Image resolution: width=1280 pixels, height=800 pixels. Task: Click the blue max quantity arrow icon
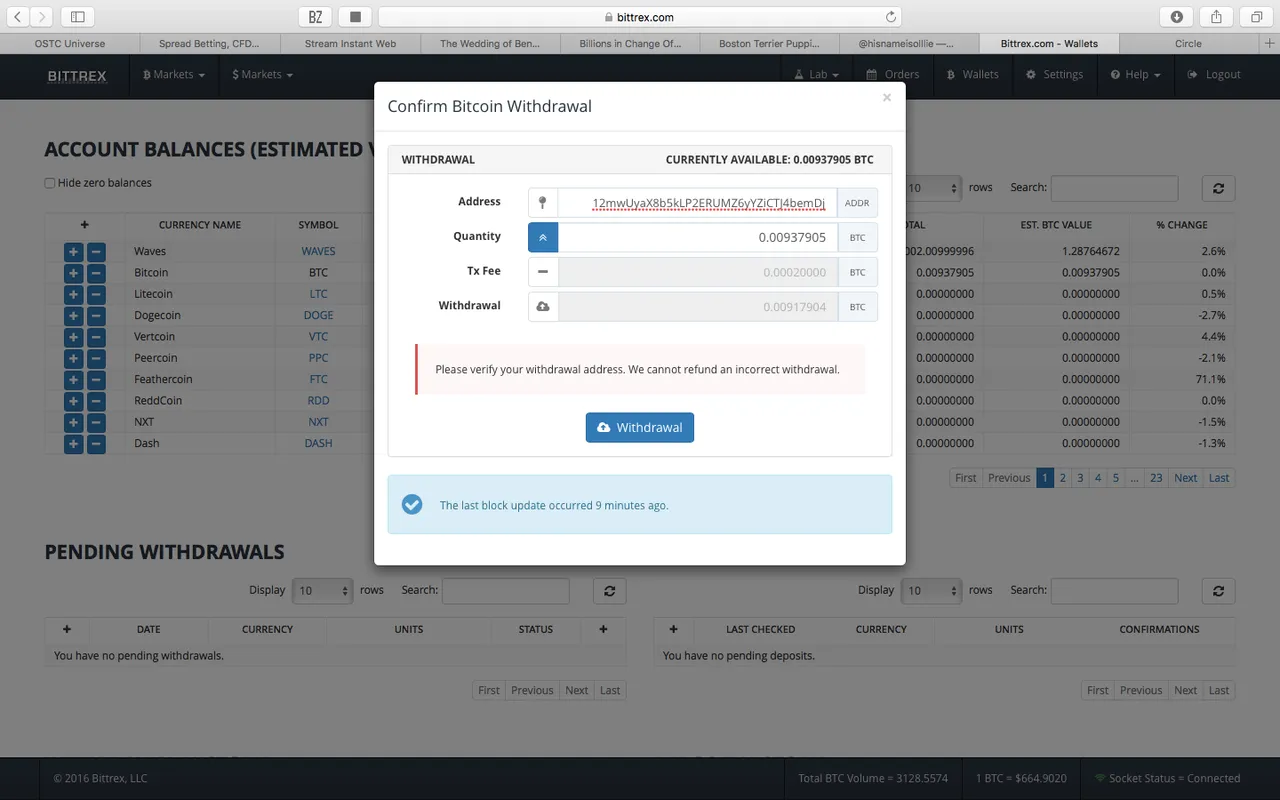tap(543, 237)
